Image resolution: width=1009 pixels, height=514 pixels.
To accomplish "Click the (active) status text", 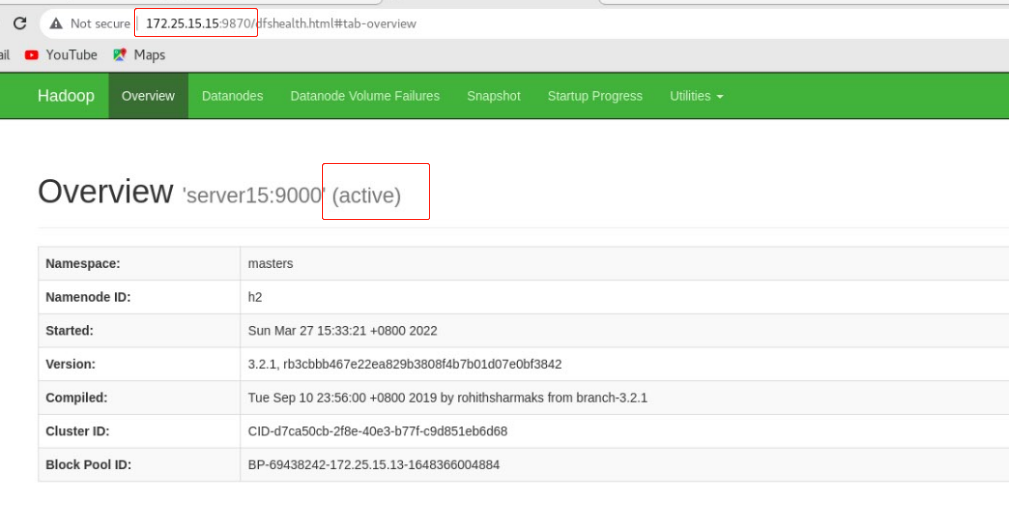I will click(x=366, y=196).
